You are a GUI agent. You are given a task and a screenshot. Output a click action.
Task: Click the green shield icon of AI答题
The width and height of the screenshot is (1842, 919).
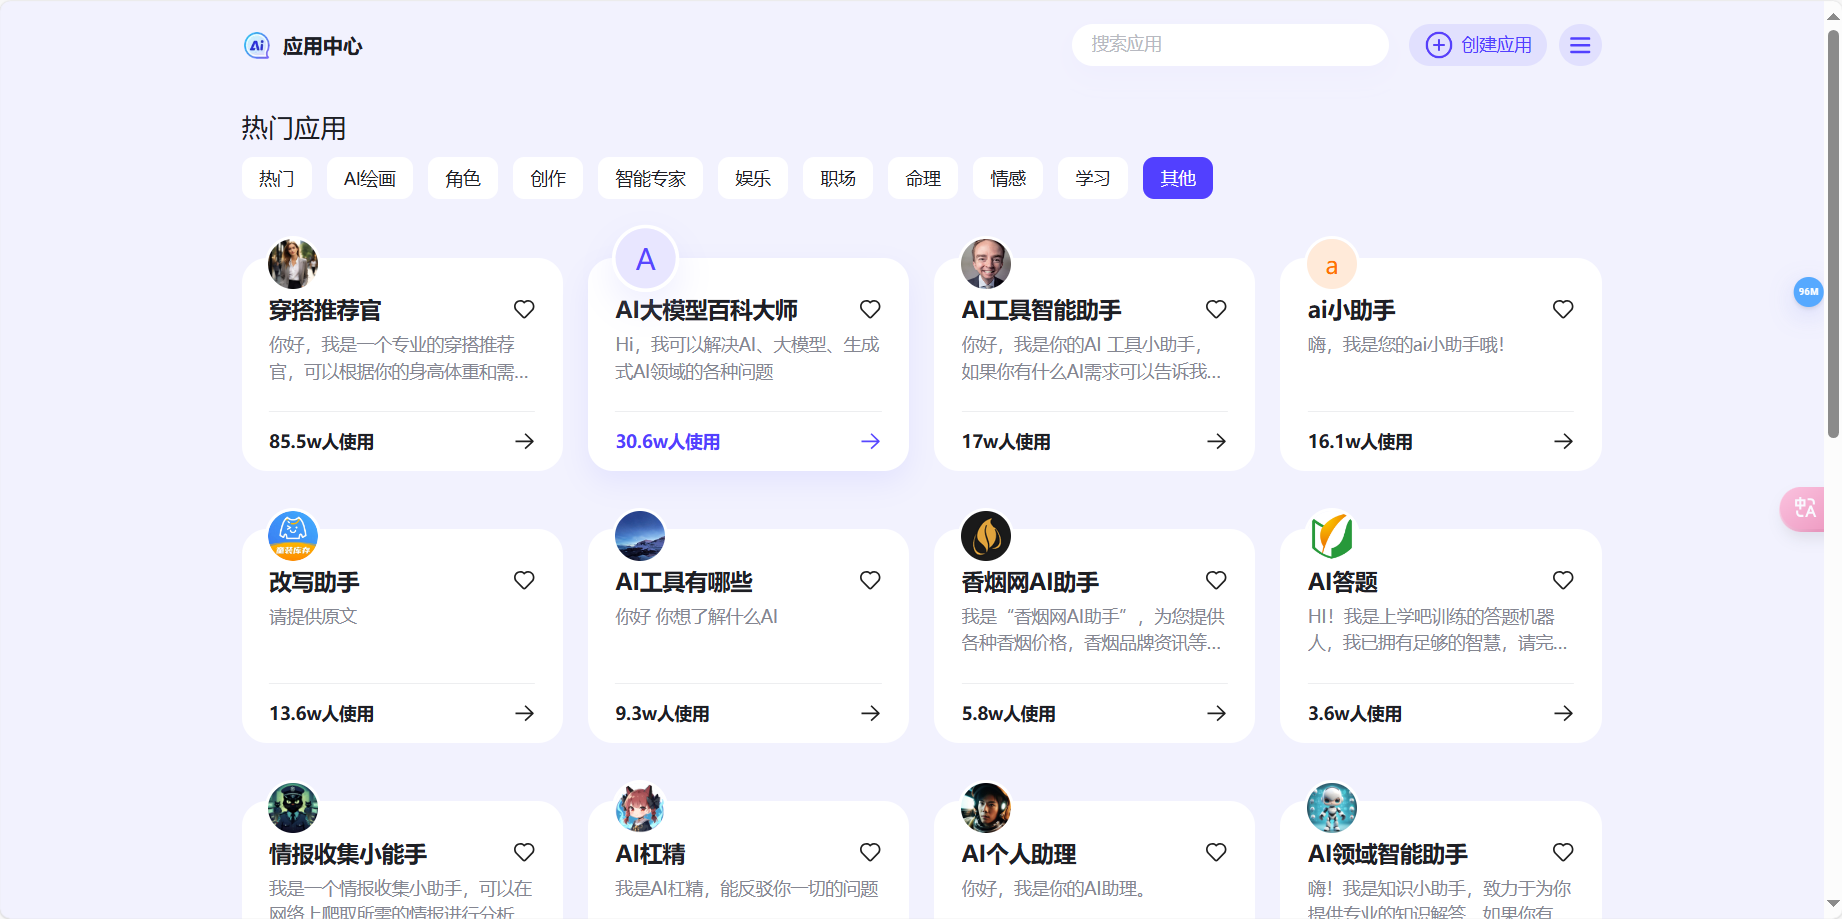[1332, 535]
